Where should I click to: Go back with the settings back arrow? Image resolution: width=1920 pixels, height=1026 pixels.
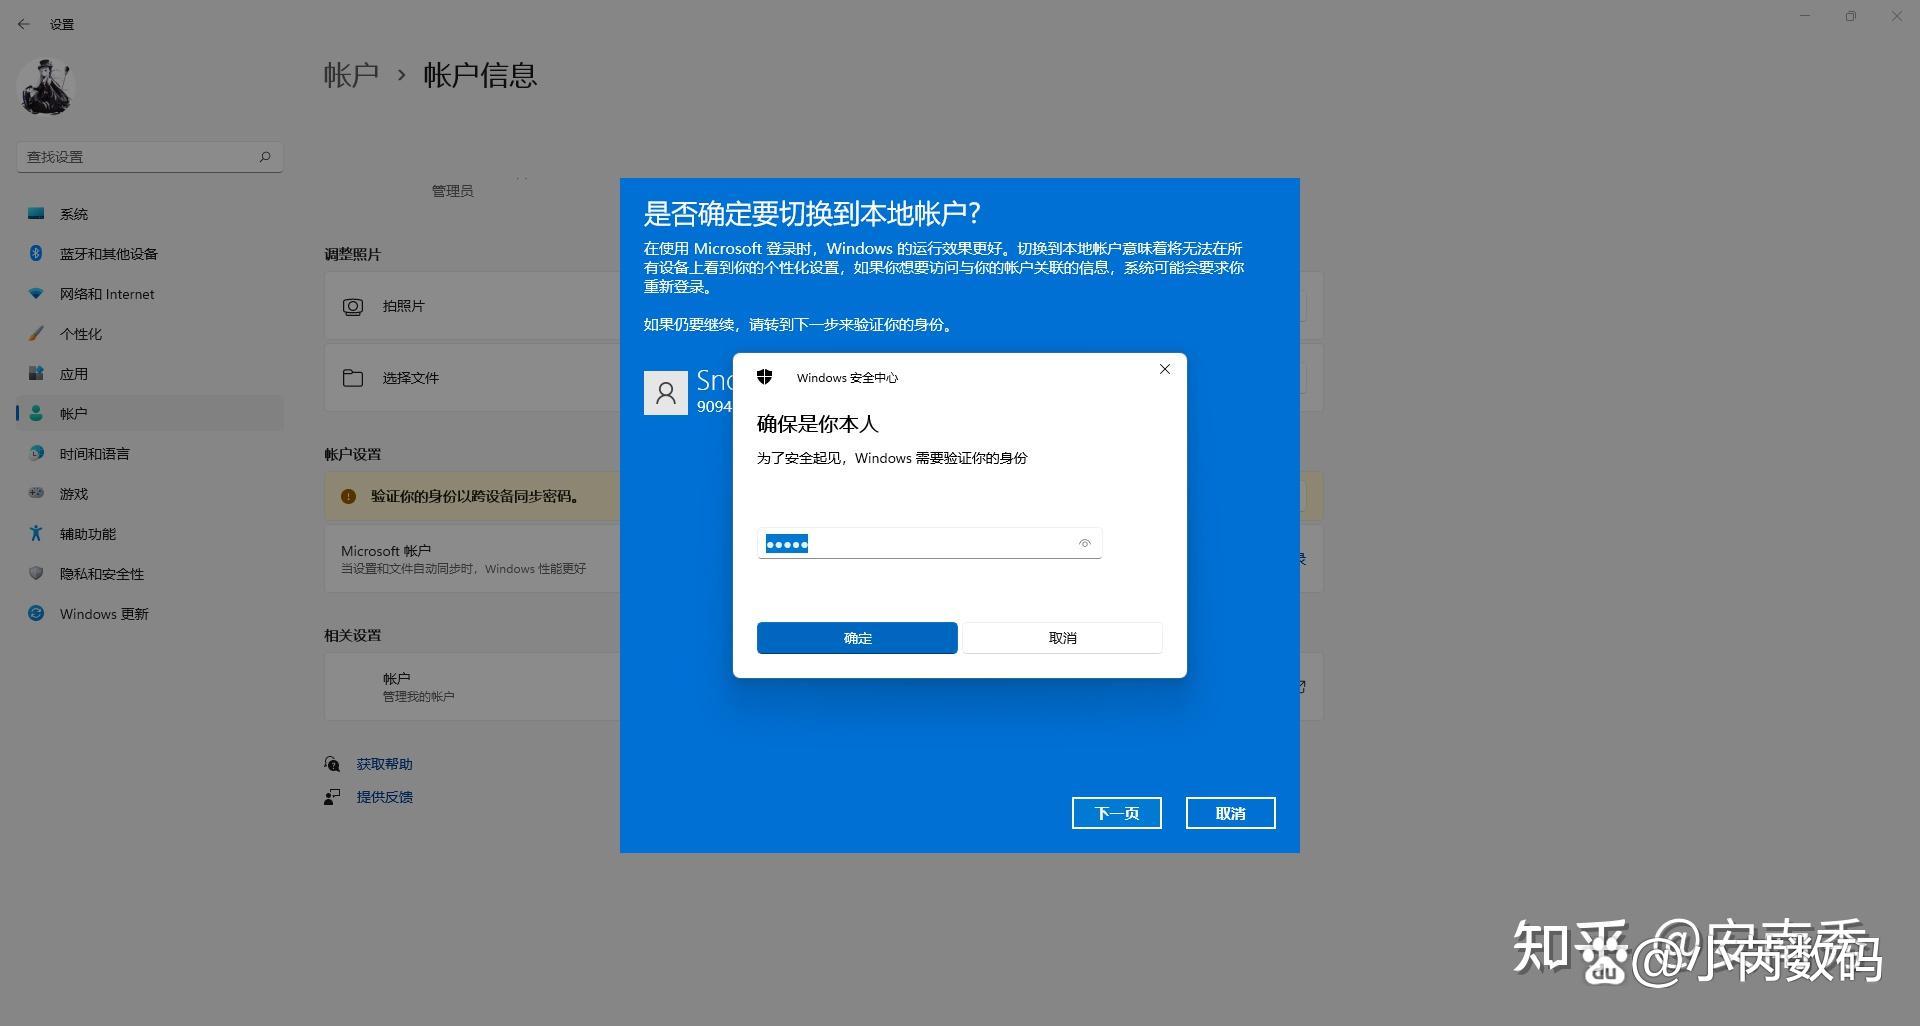[23, 24]
